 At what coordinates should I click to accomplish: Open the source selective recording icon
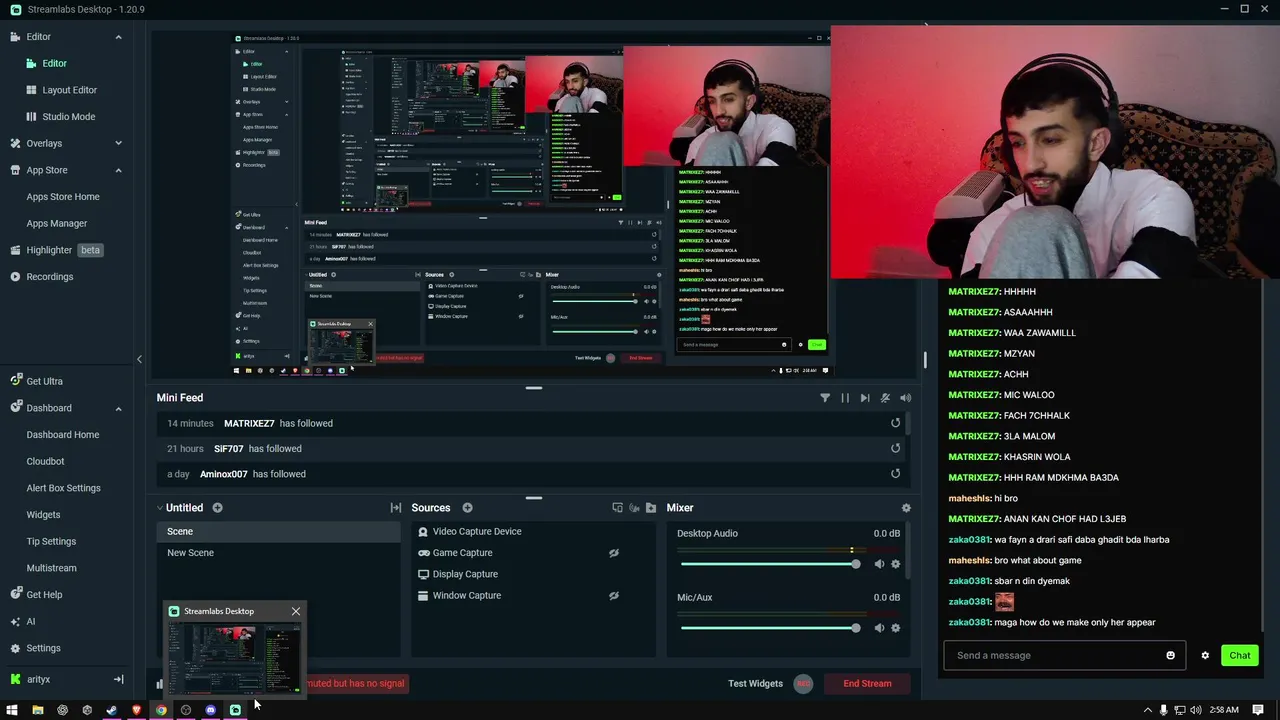617,508
